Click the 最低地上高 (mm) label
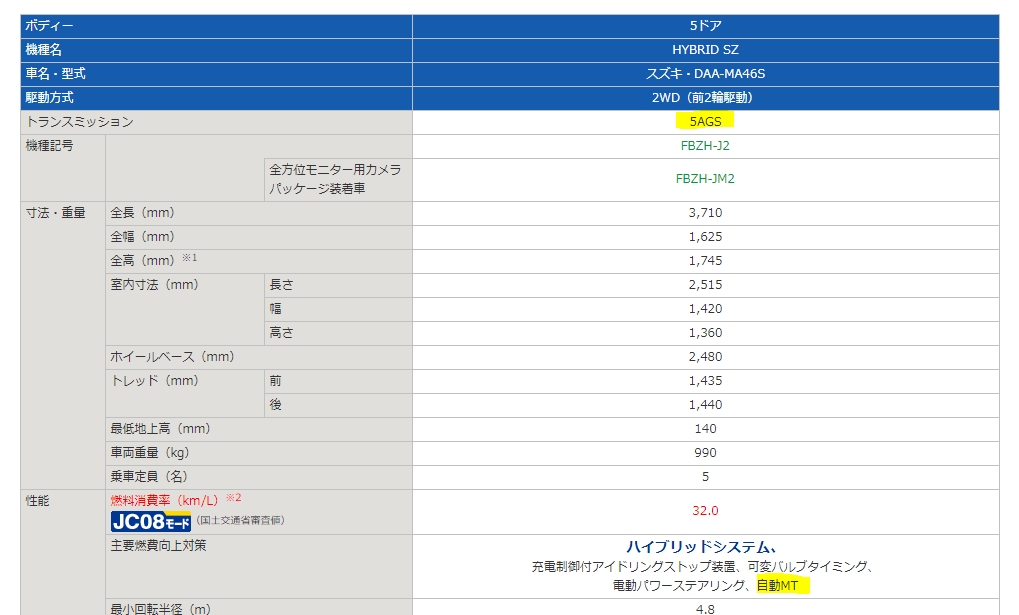This screenshot has height=615, width=1019. (161, 430)
